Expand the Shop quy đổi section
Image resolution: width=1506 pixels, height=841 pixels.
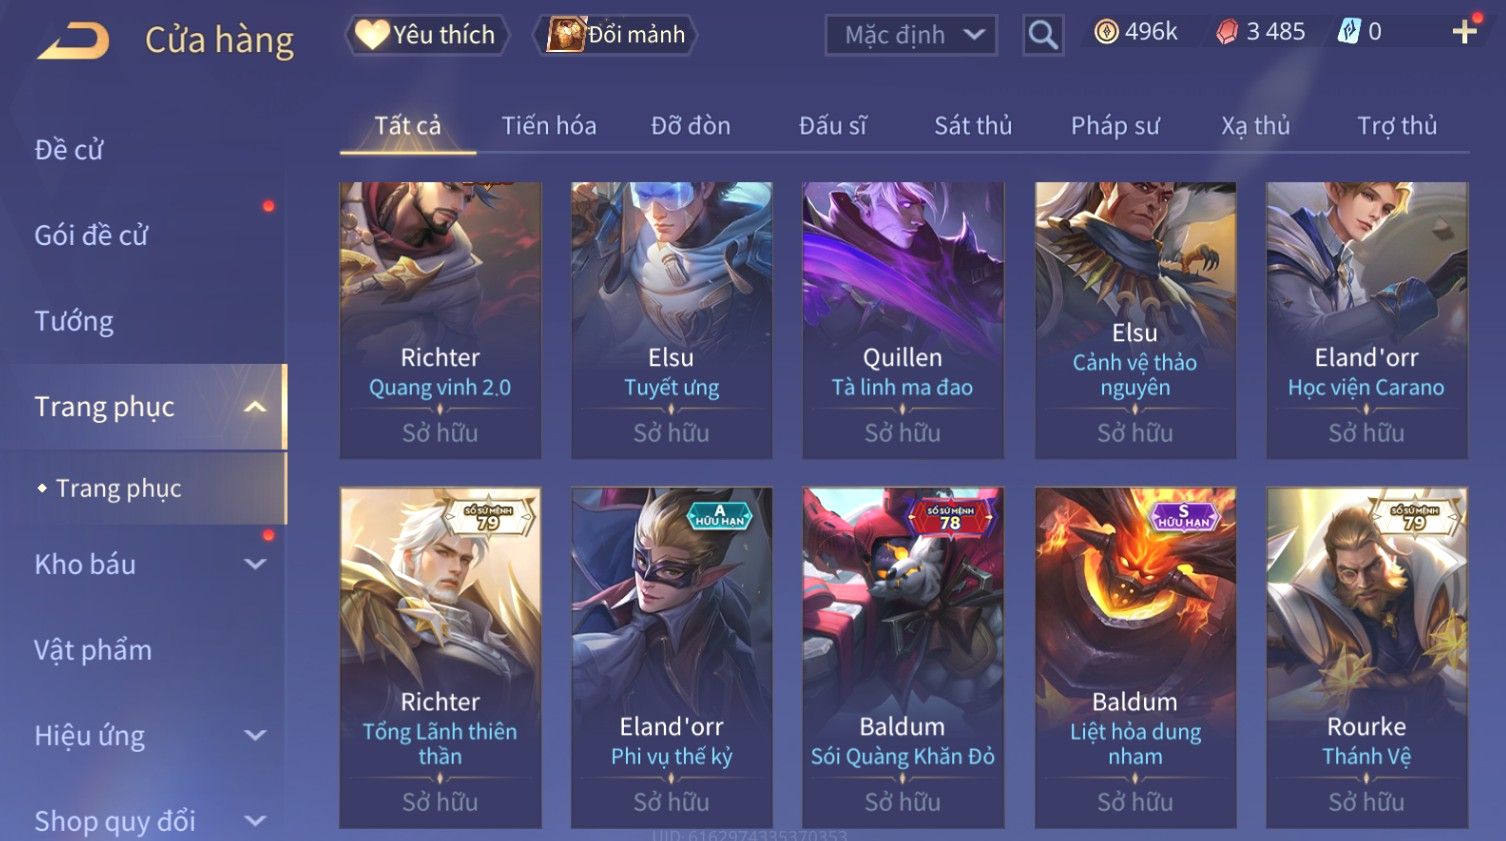(x=256, y=821)
